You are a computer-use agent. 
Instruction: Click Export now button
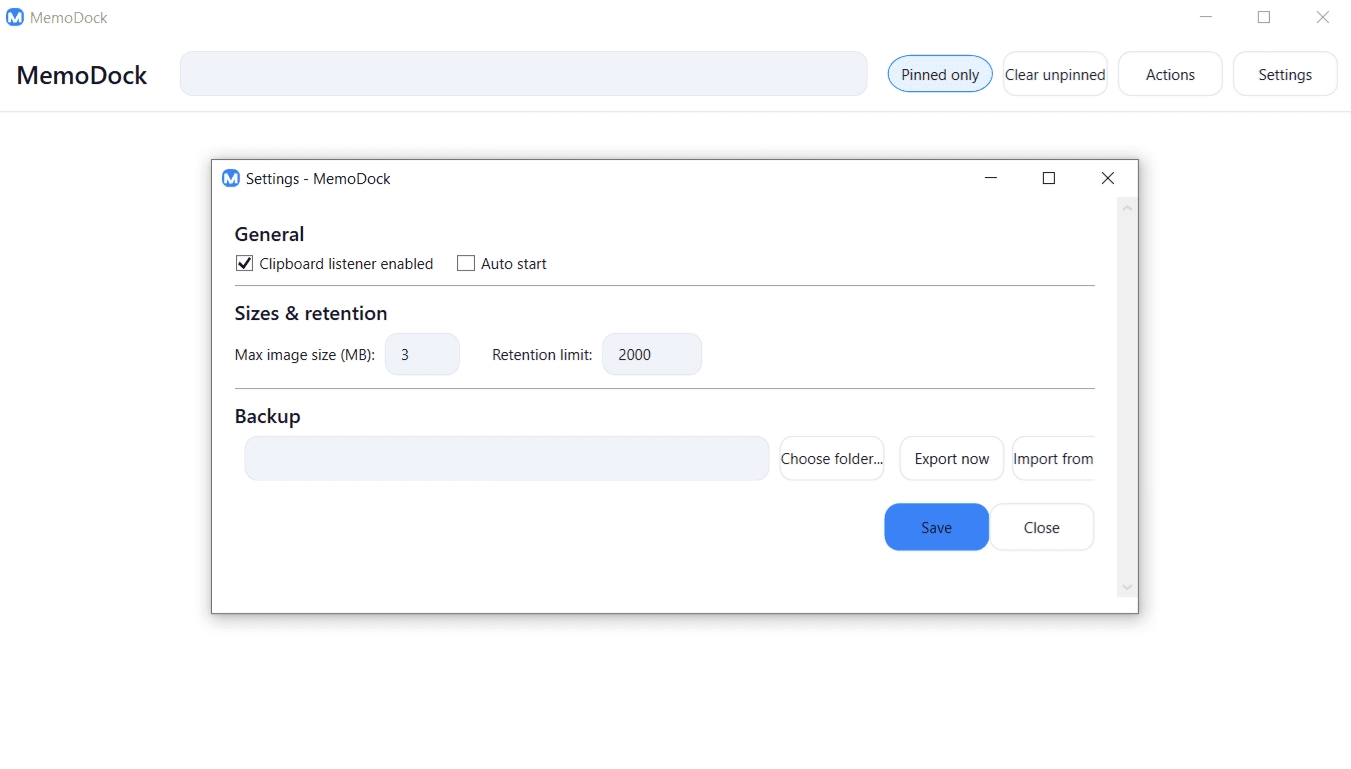tap(952, 459)
